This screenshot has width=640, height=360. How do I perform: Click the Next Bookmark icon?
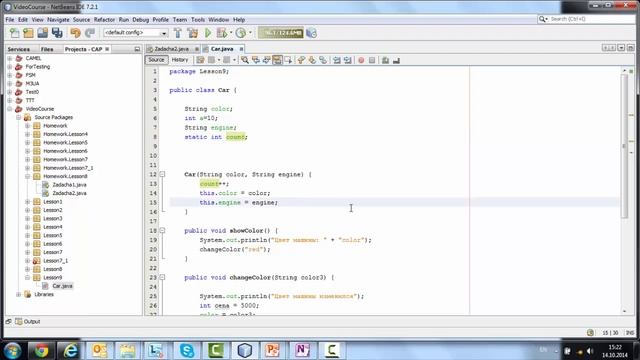pyautogui.click(x=312, y=60)
